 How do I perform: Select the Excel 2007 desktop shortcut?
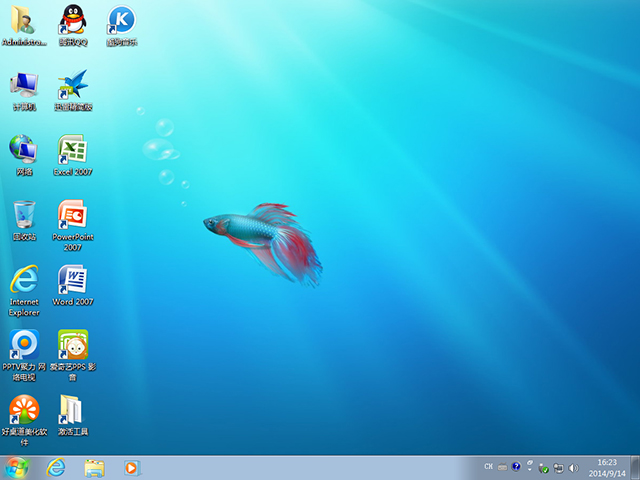pyautogui.click(x=73, y=155)
